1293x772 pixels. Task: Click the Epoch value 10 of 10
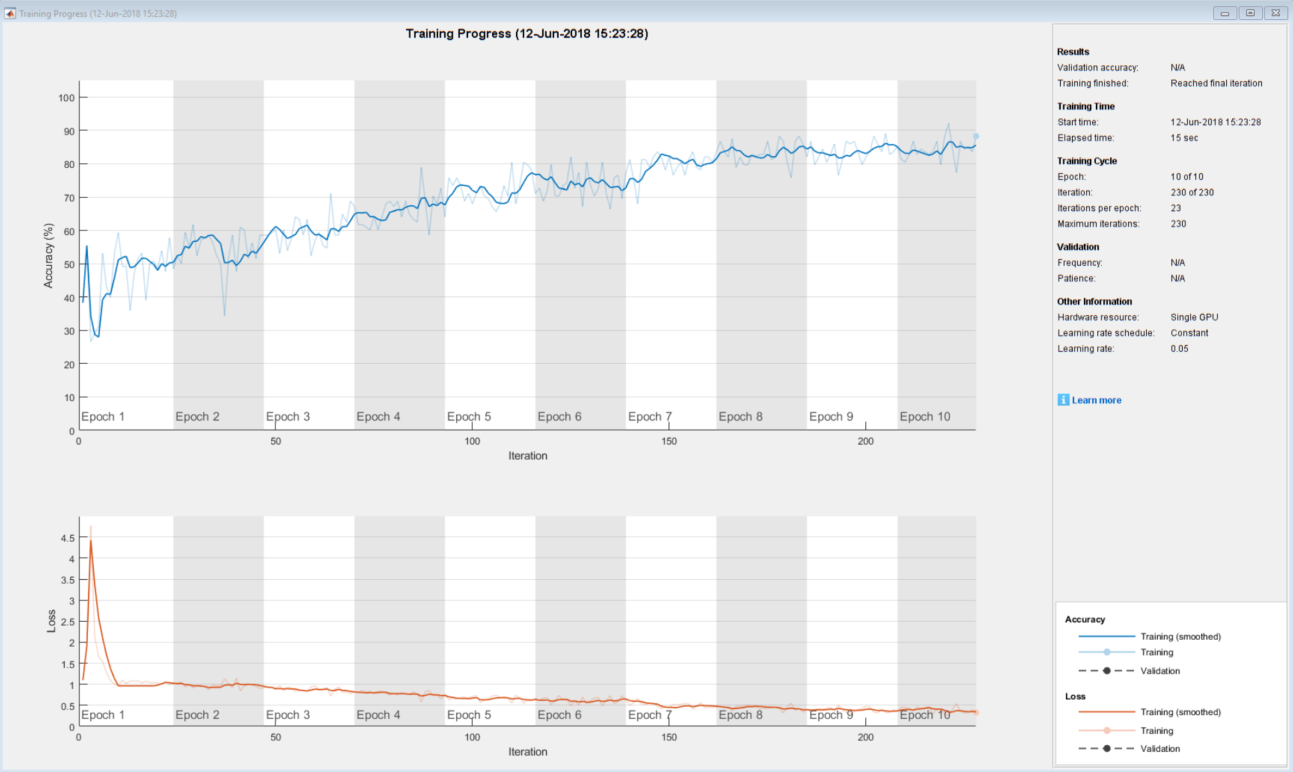coord(1187,177)
